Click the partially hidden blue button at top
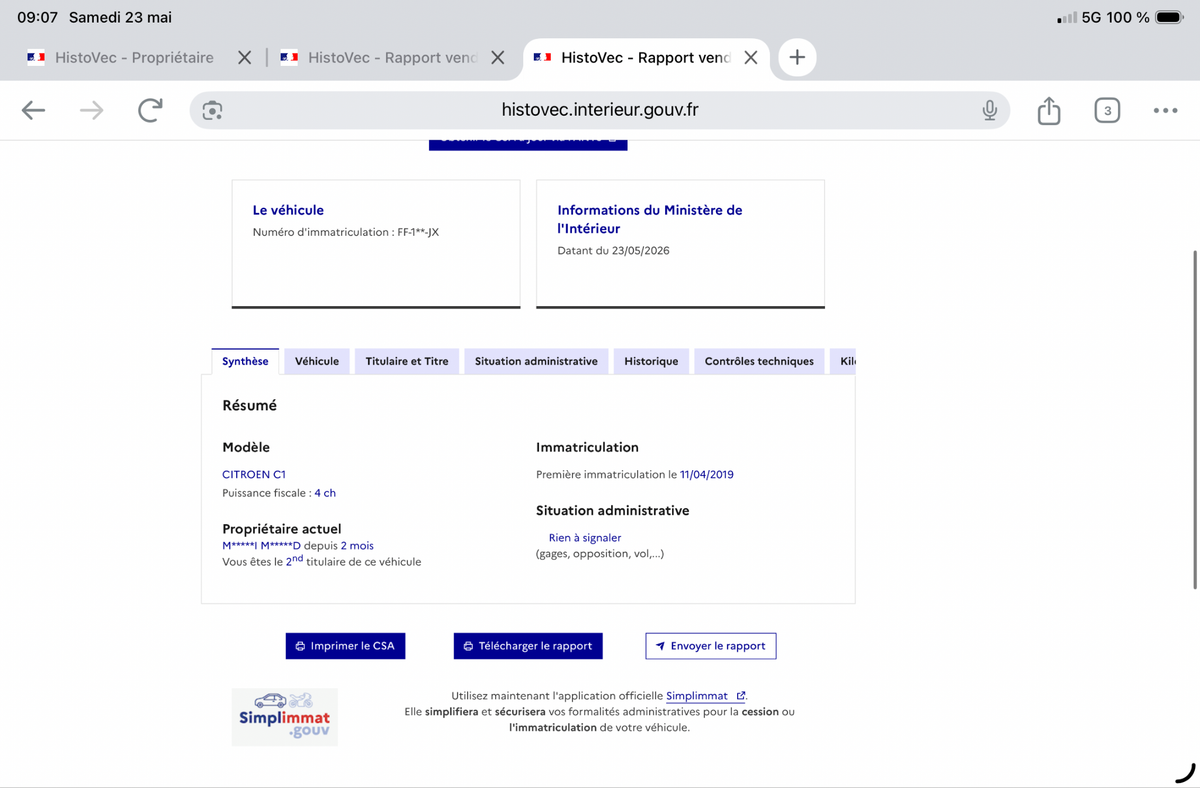 pos(528,144)
